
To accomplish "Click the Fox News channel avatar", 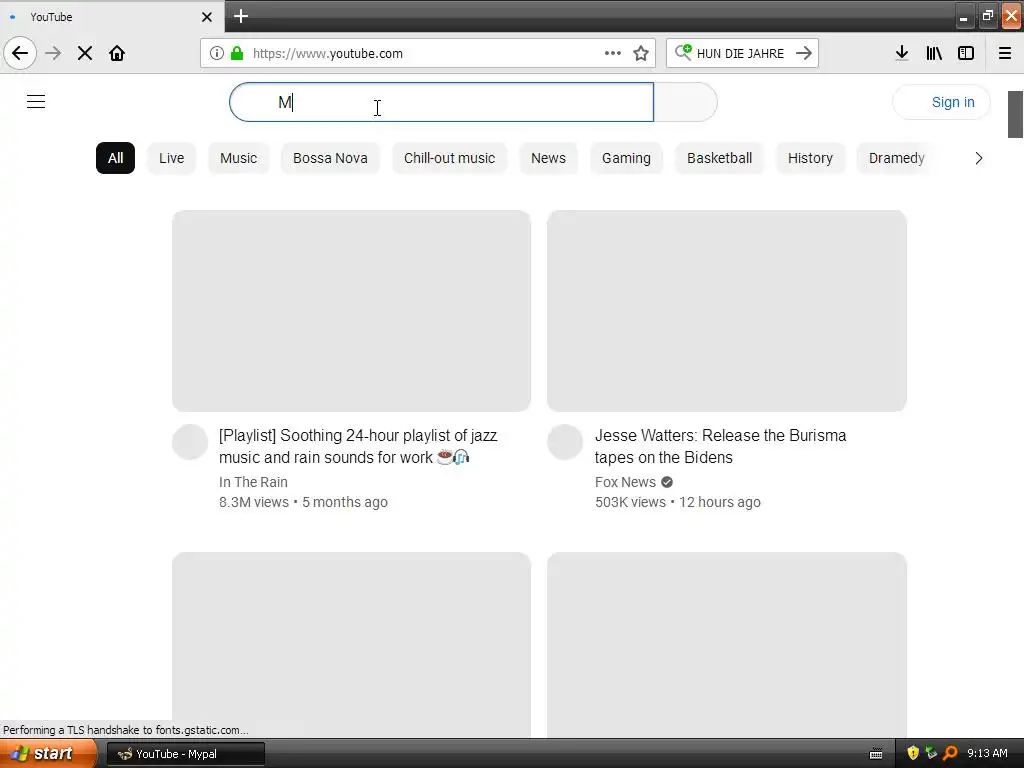I will click(x=565, y=442).
